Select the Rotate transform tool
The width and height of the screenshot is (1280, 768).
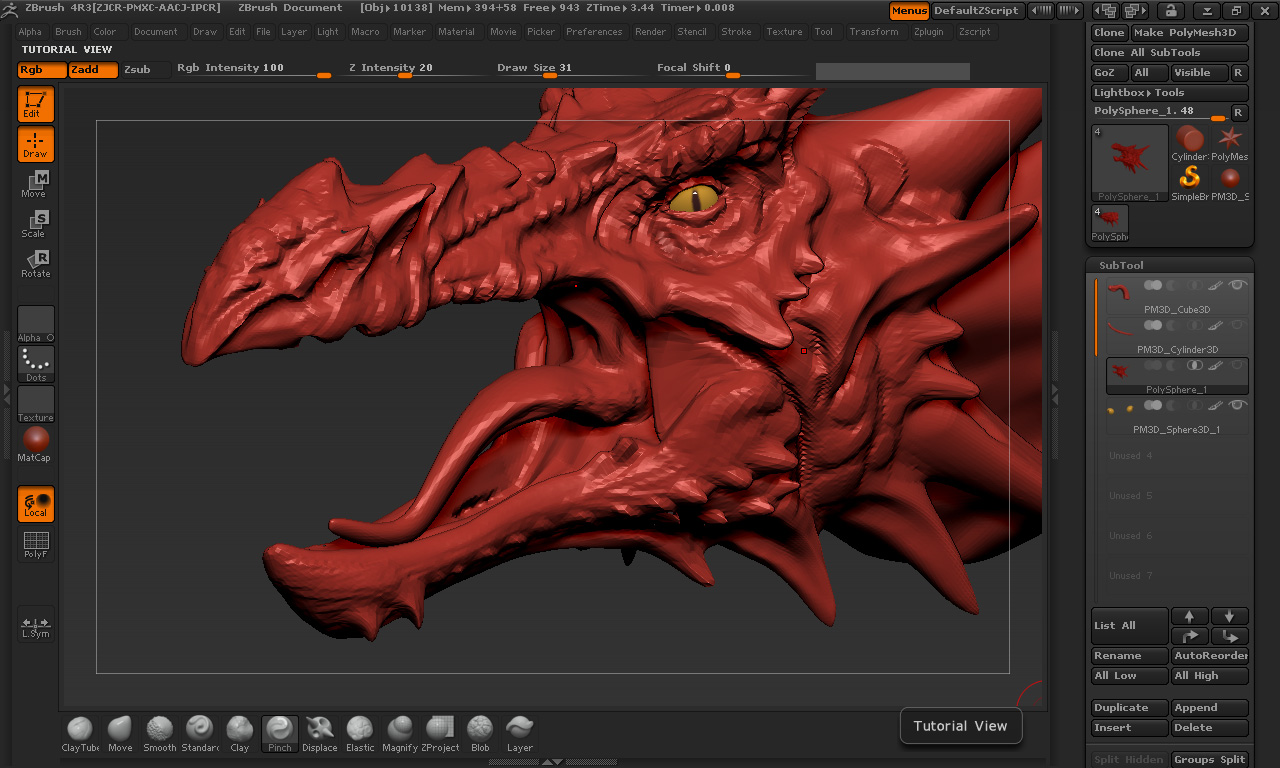35,264
